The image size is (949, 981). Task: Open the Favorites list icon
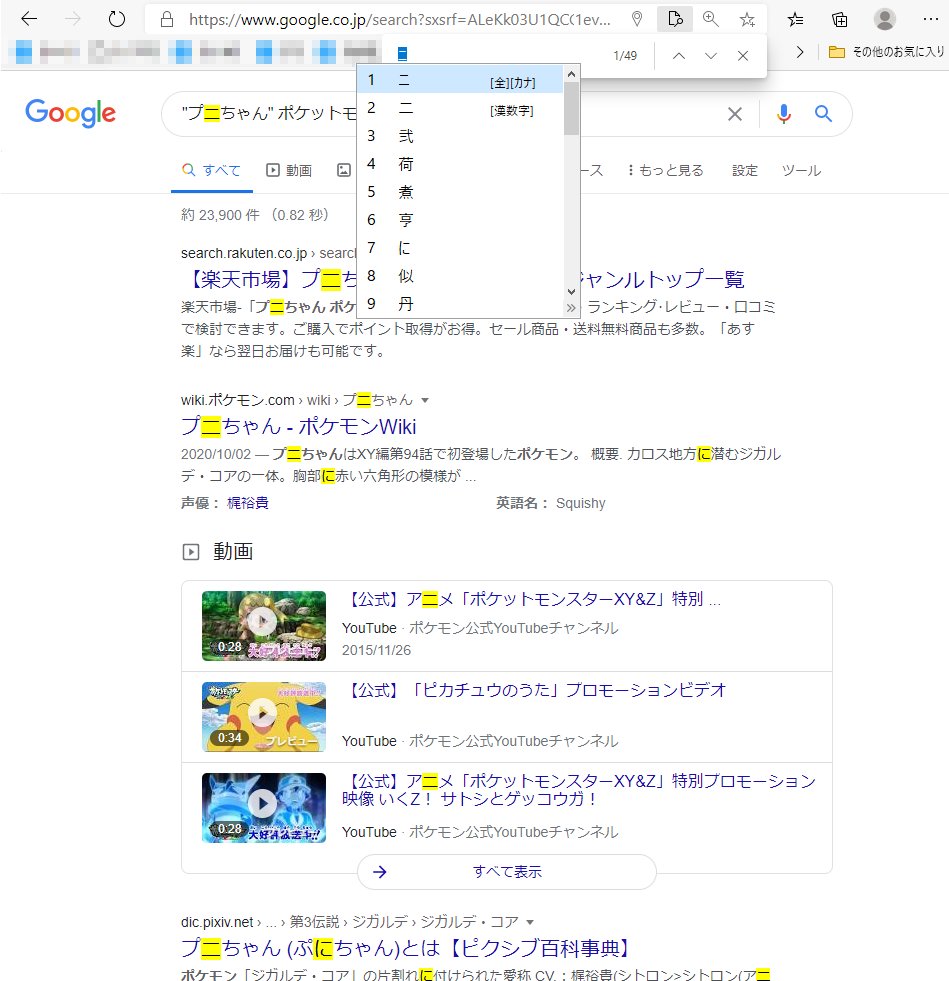click(795, 19)
